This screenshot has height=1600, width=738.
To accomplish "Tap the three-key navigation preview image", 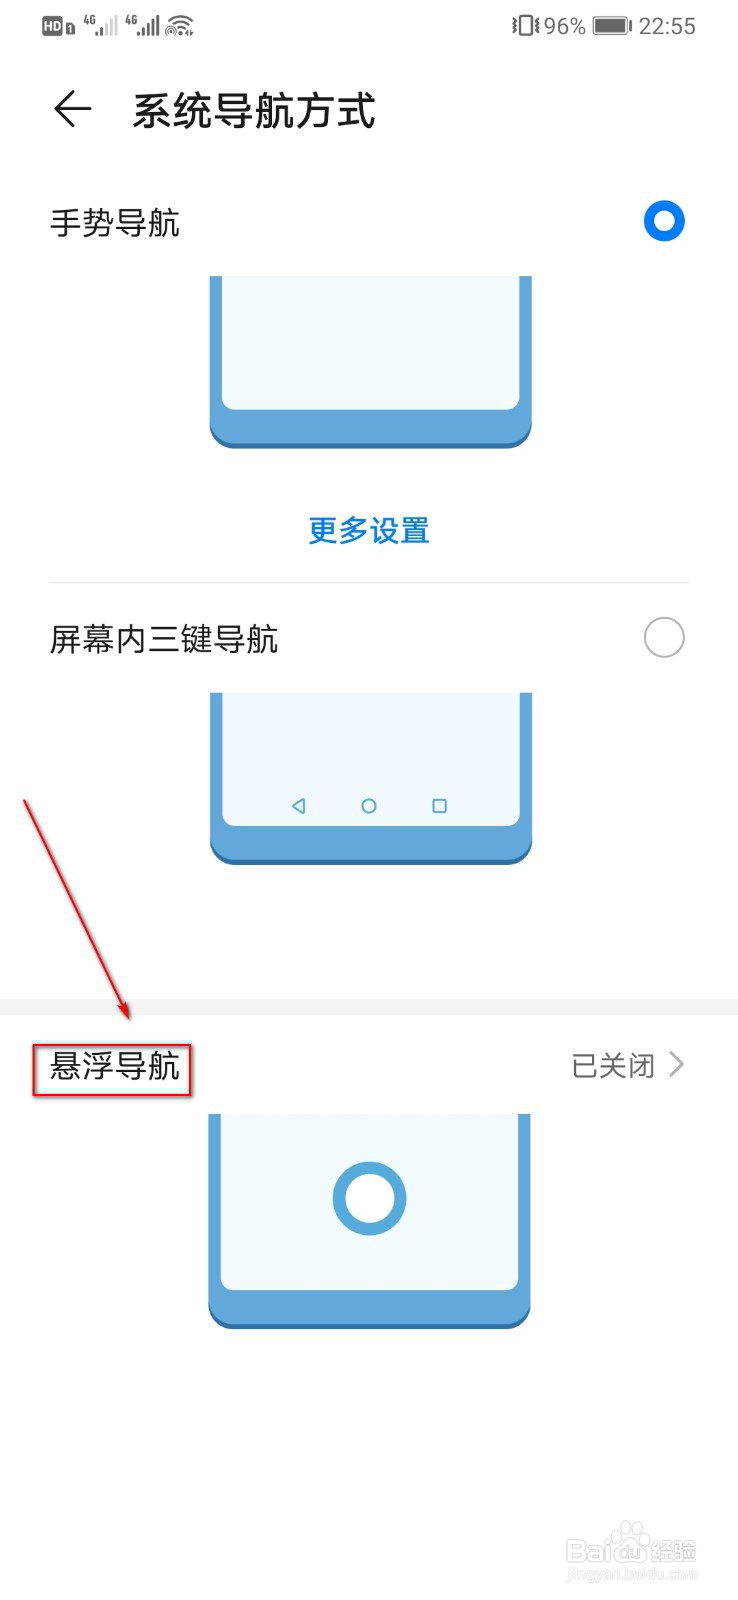I will tap(370, 778).
